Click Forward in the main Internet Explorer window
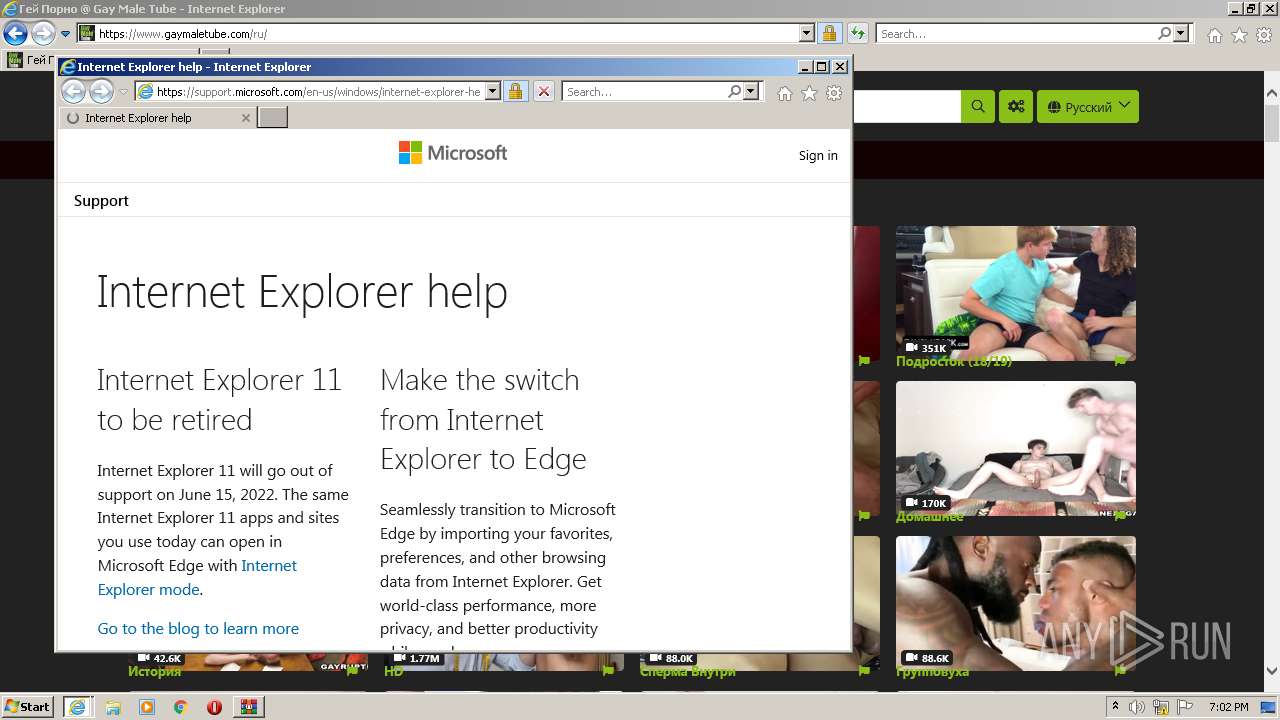 tap(43, 34)
